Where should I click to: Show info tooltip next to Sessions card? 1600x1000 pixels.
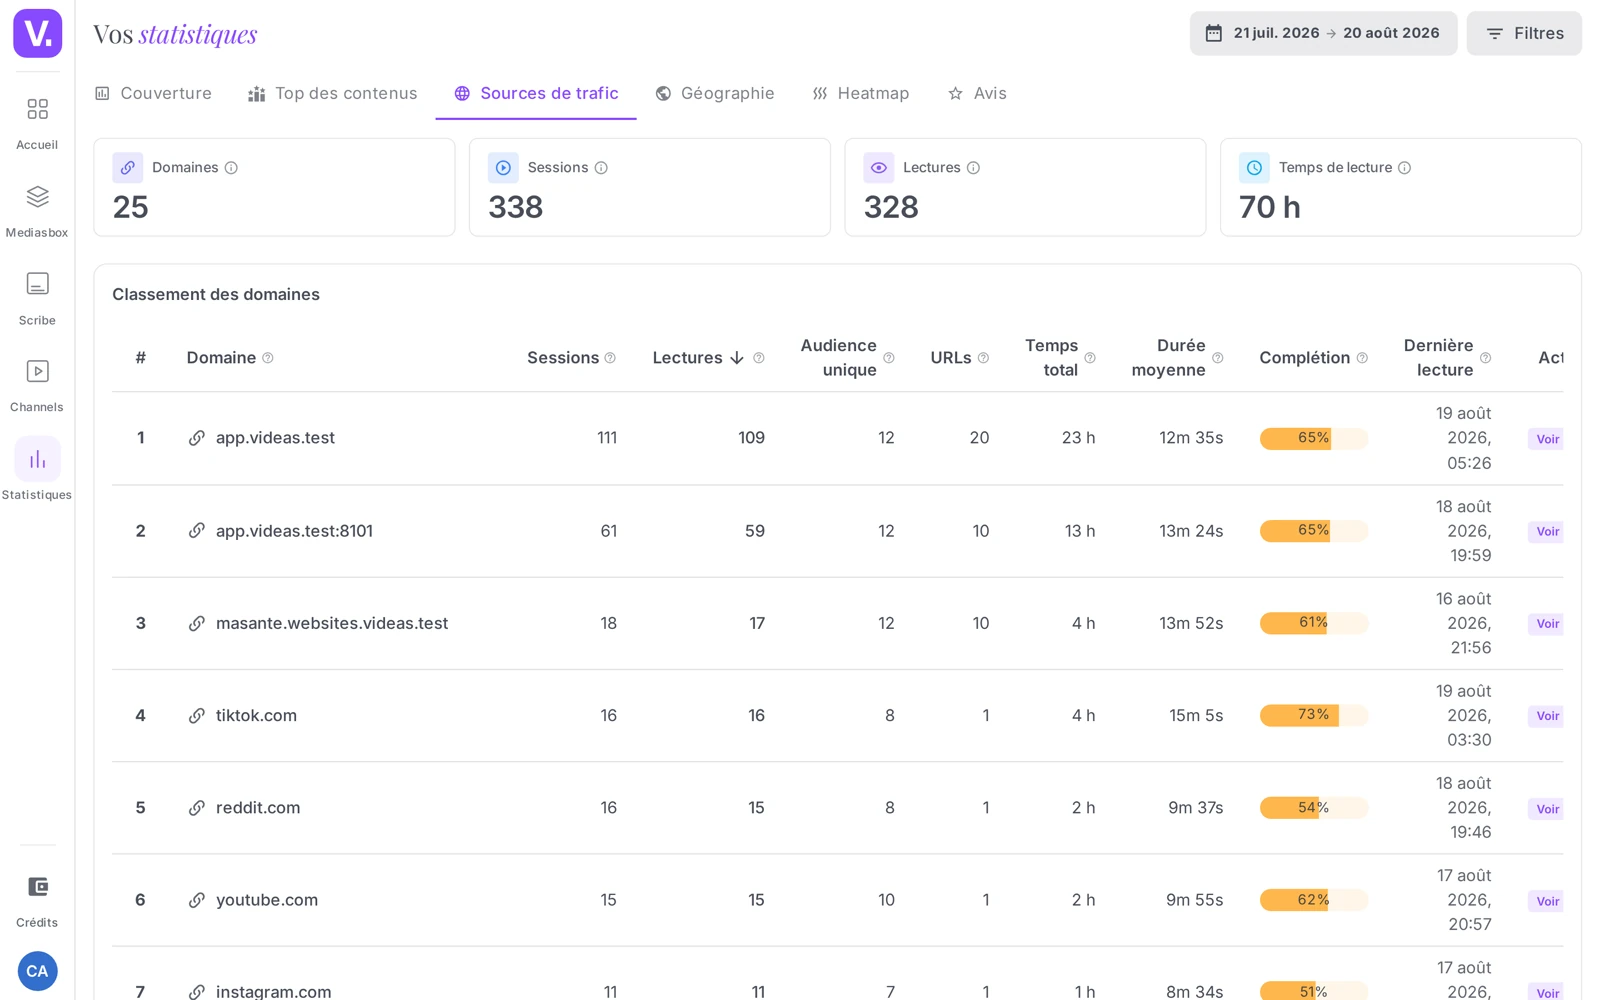pos(601,168)
